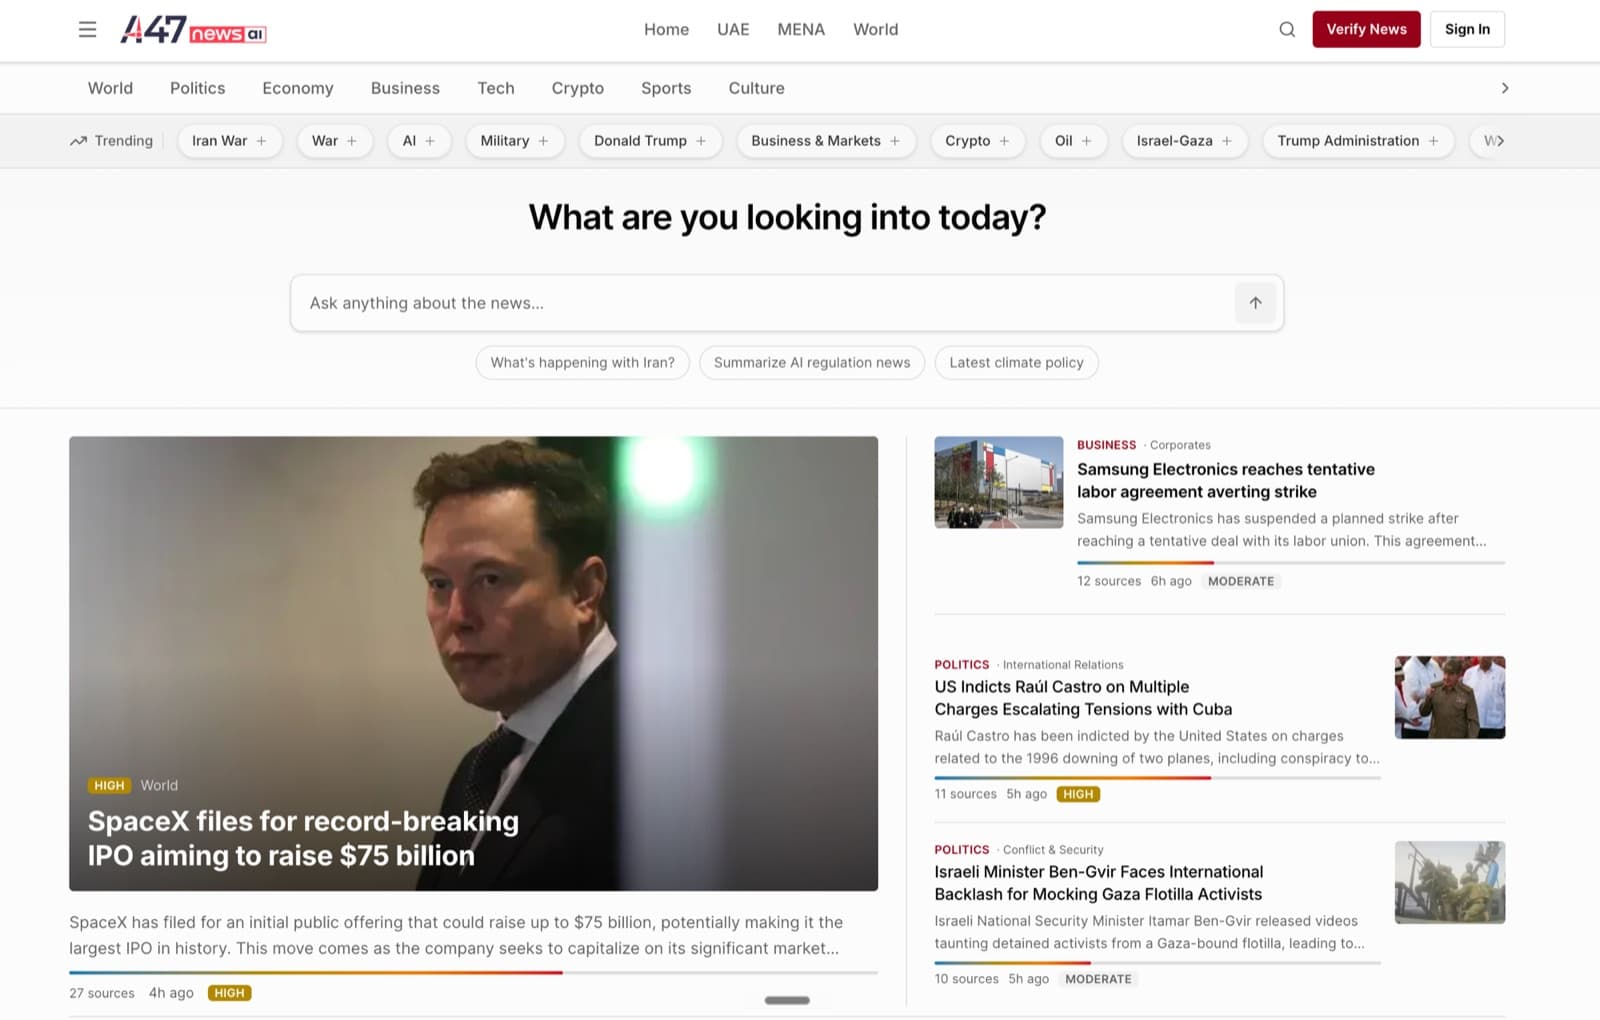Go to Home in top navigation
This screenshot has height=1020, width=1600.
pyautogui.click(x=666, y=30)
